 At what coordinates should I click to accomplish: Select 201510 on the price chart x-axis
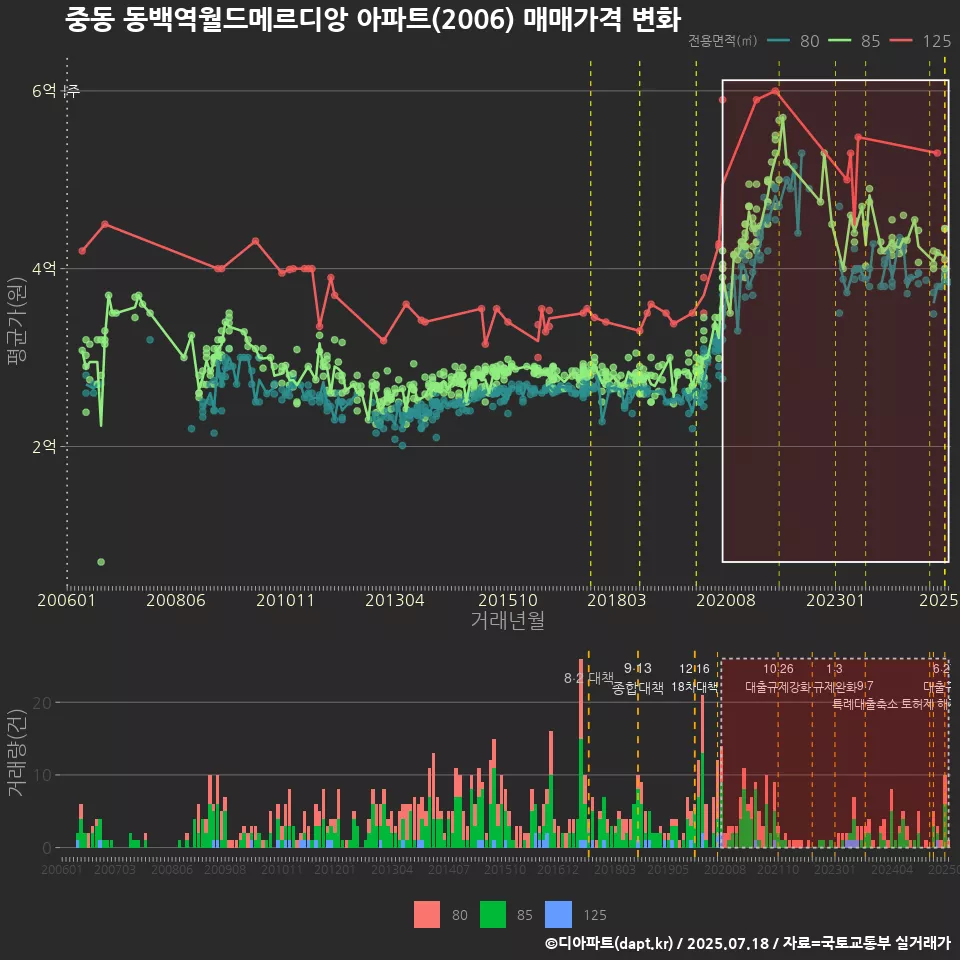tap(508, 600)
